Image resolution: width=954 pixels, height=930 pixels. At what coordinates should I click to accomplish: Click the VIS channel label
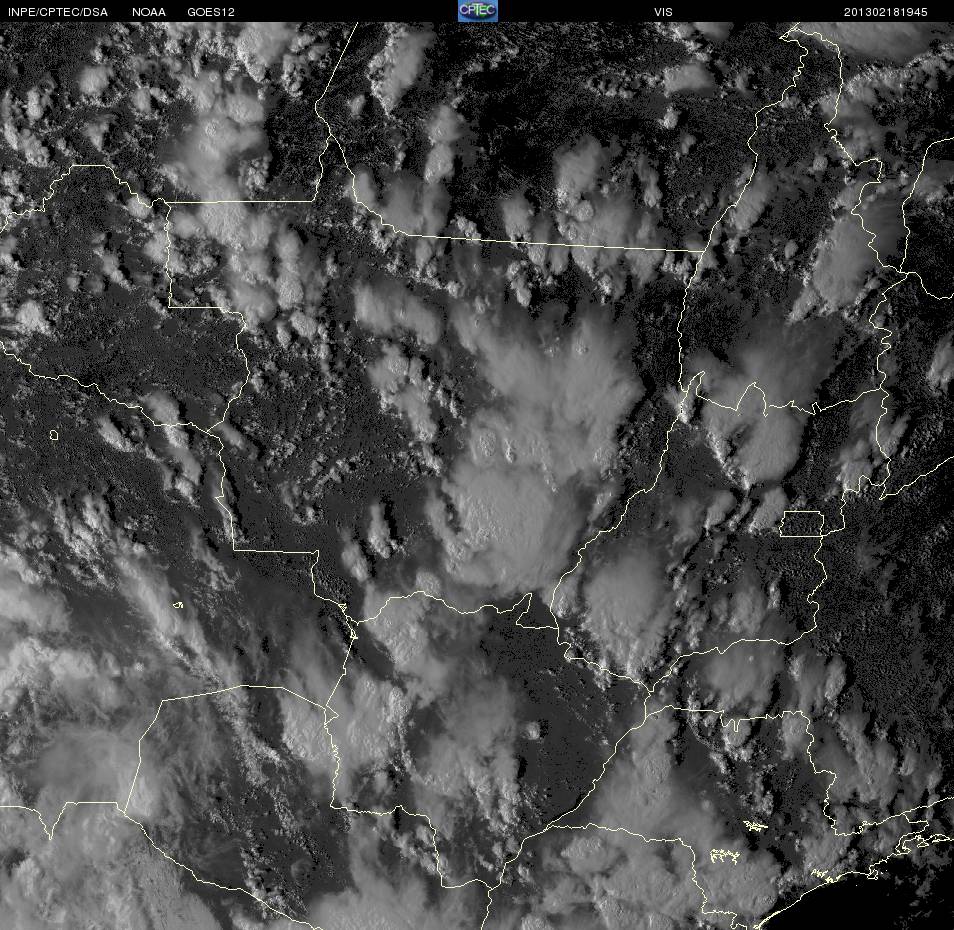click(x=663, y=12)
